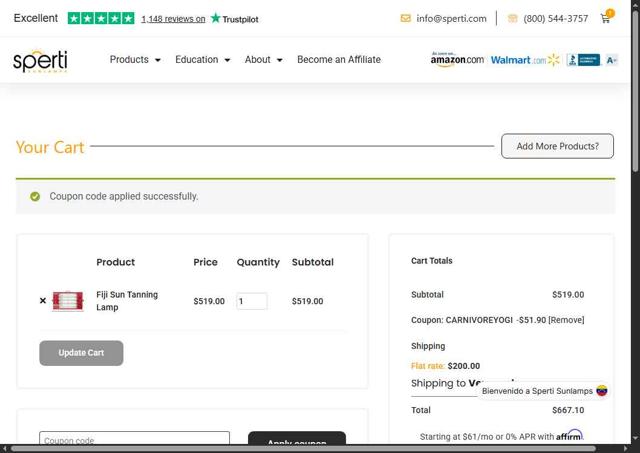Screen dimensions: 640x453
Task: Open the Amazon.com store logo
Action: coord(457,60)
